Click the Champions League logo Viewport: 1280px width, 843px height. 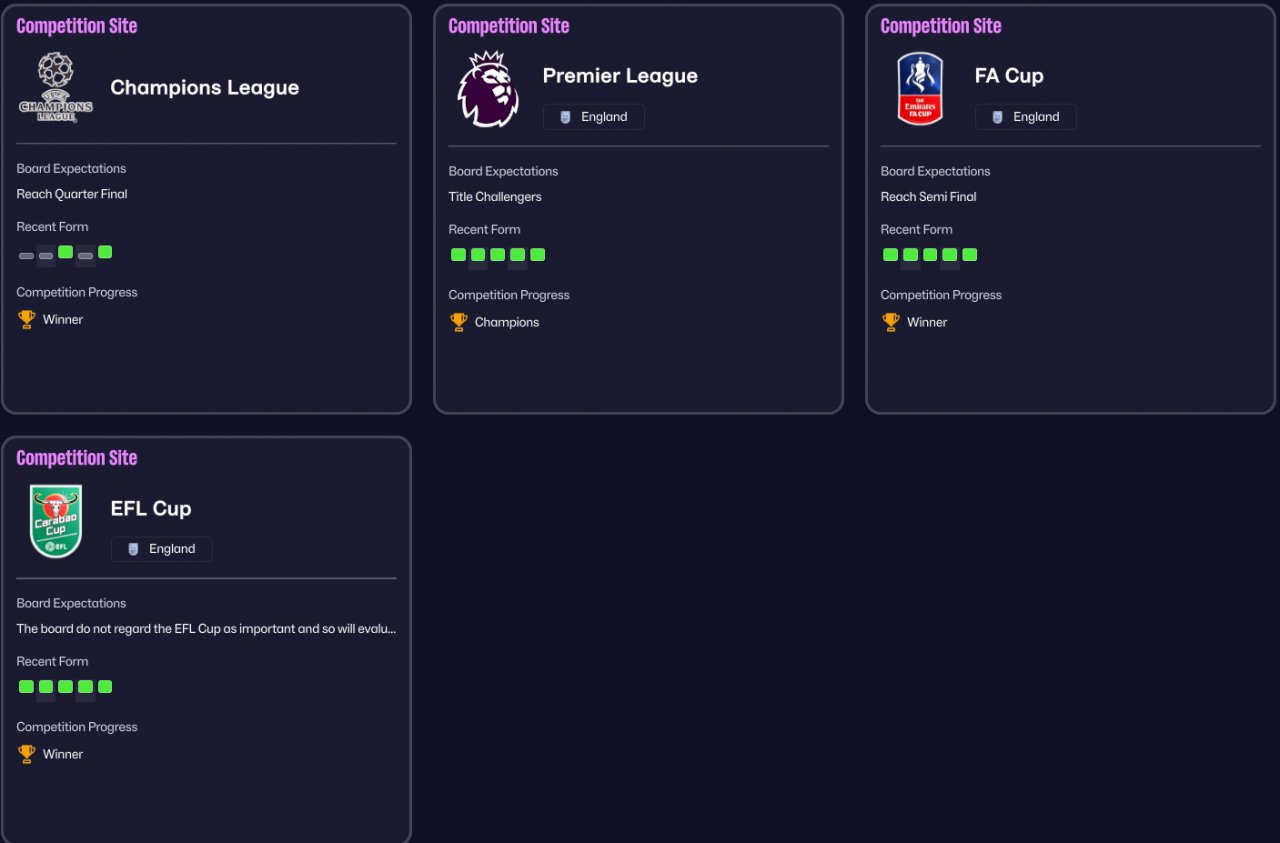[56, 88]
